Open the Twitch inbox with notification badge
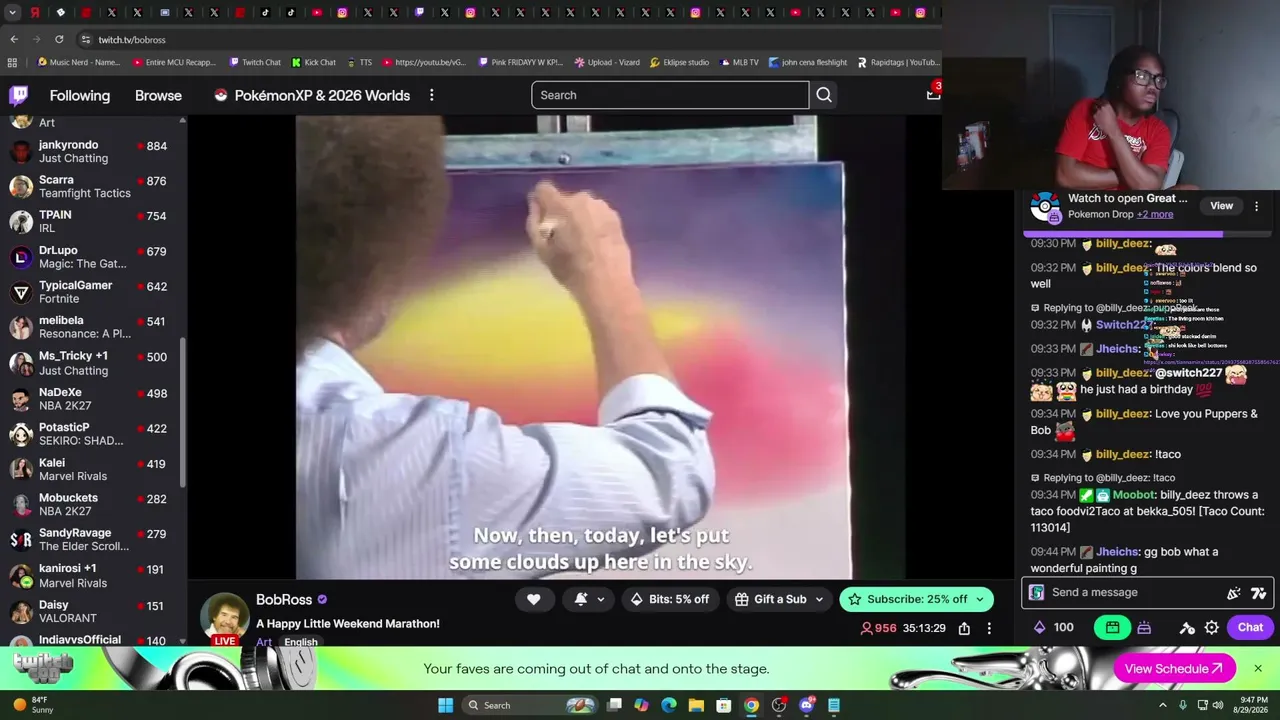The height and width of the screenshot is (720, 1280). click(x=933, y=93)
